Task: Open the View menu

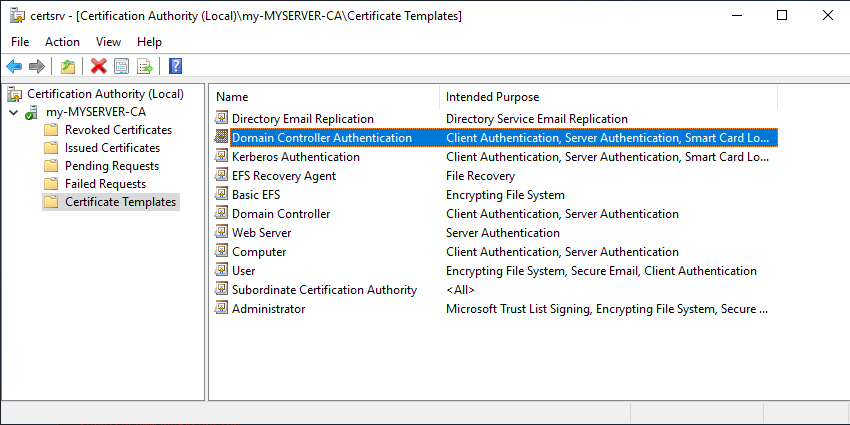Action: tap(108, 42)
